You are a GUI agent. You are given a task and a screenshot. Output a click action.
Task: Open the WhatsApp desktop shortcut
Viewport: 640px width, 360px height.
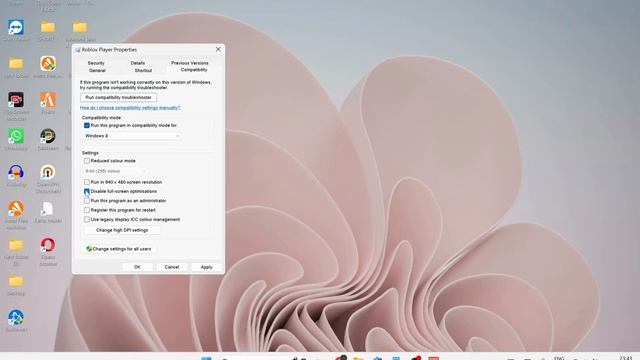(16, 136)
